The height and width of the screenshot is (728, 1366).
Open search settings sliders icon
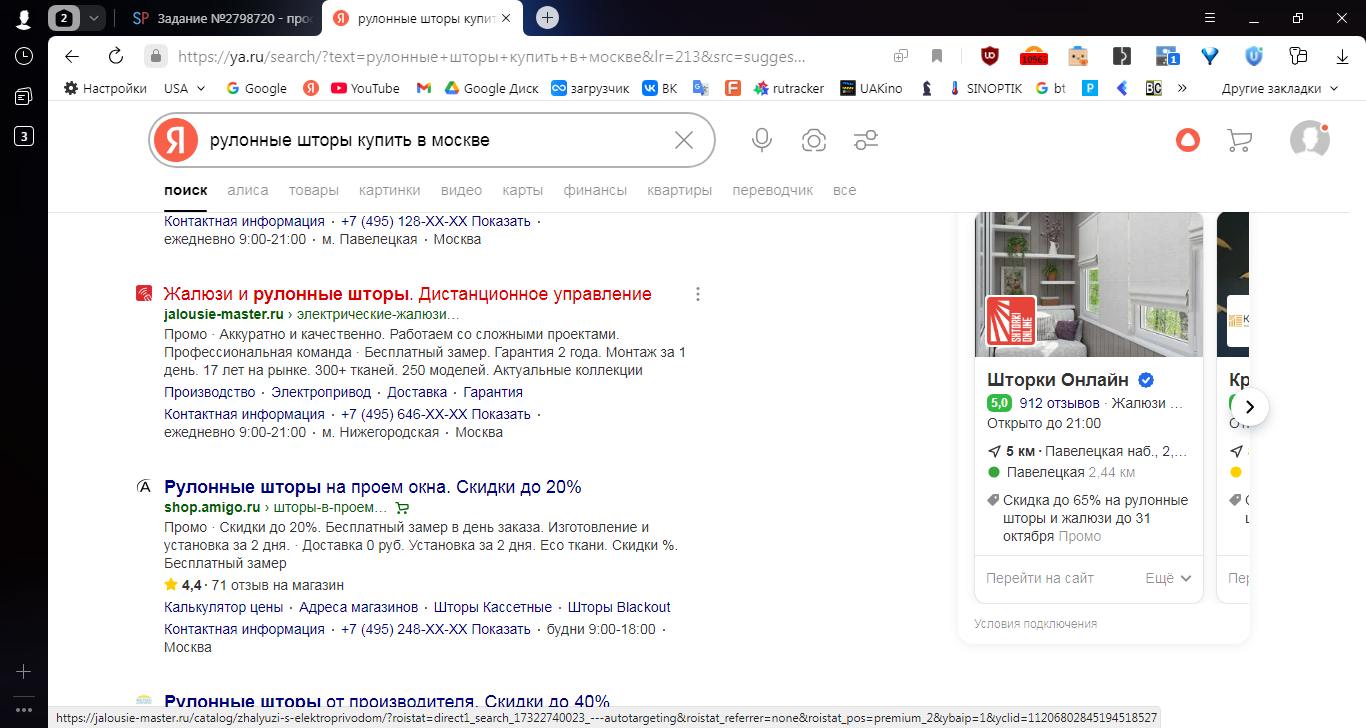point(866,140)
